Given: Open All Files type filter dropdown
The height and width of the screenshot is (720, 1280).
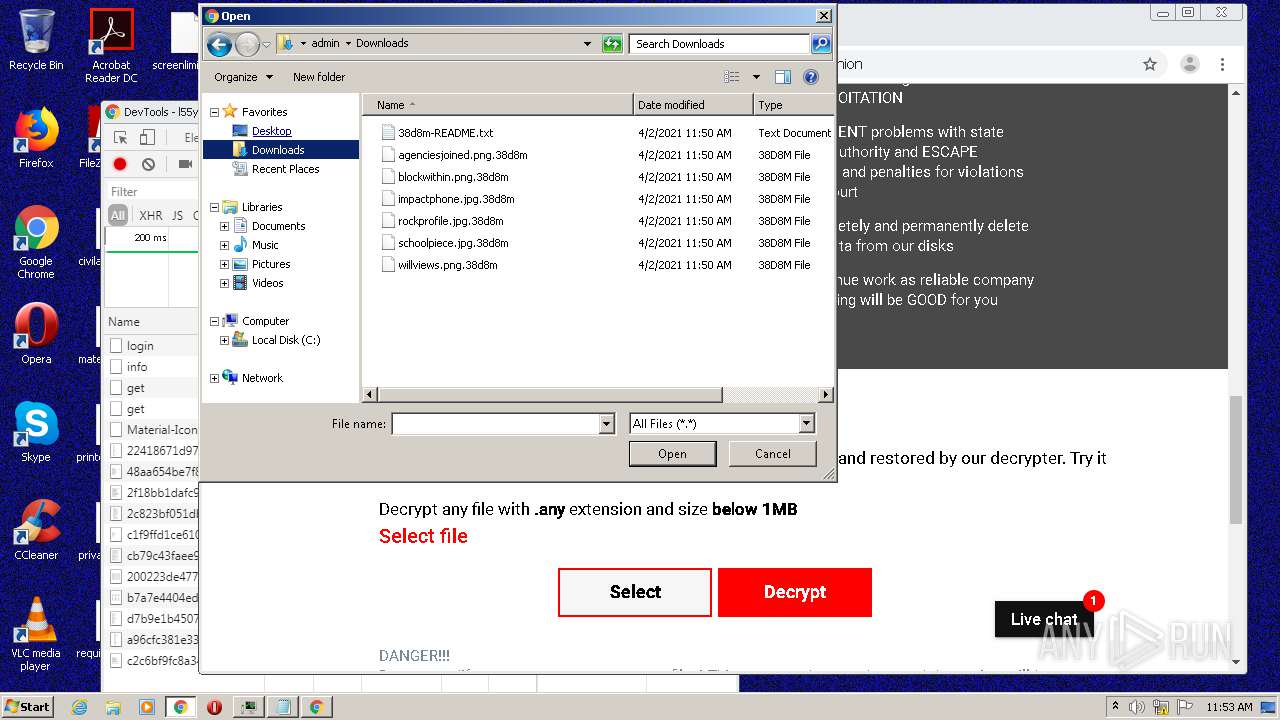Looking at the screenshot, I should (x=806, y=424).
